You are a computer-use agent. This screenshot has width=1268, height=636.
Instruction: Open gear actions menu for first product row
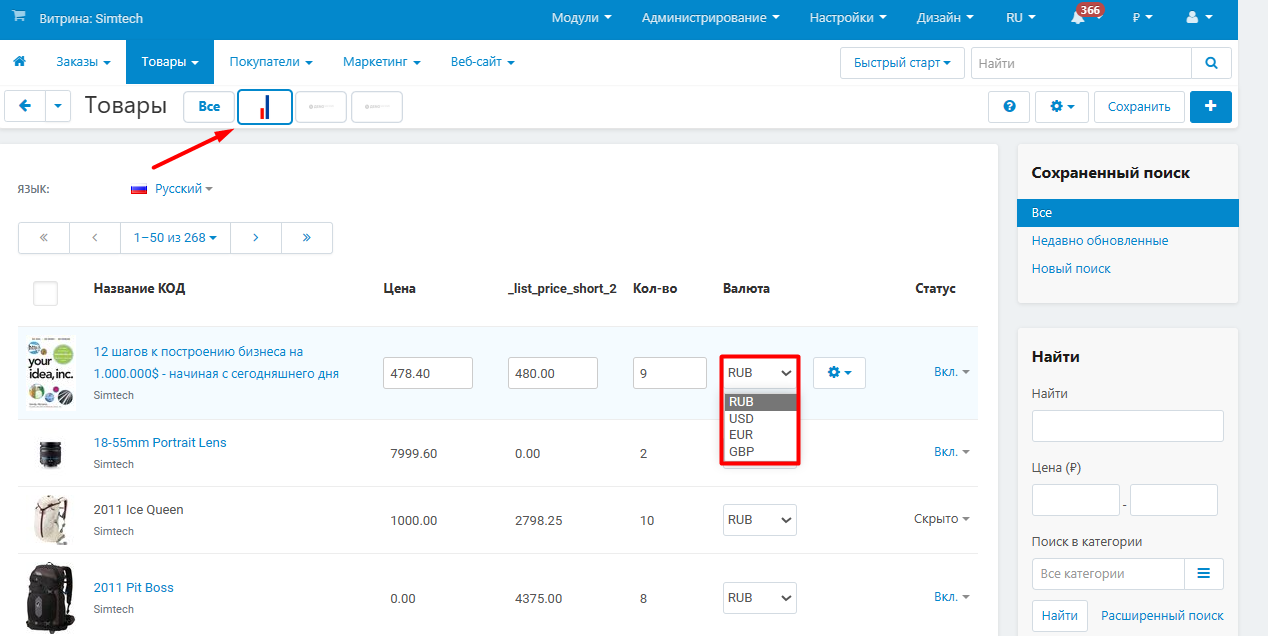click(x=839, y=373)
